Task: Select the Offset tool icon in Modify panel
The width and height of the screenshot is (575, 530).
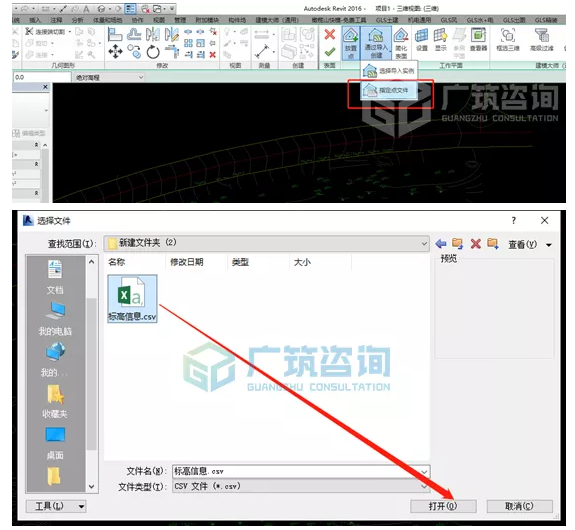Action: tap(134, 34)
